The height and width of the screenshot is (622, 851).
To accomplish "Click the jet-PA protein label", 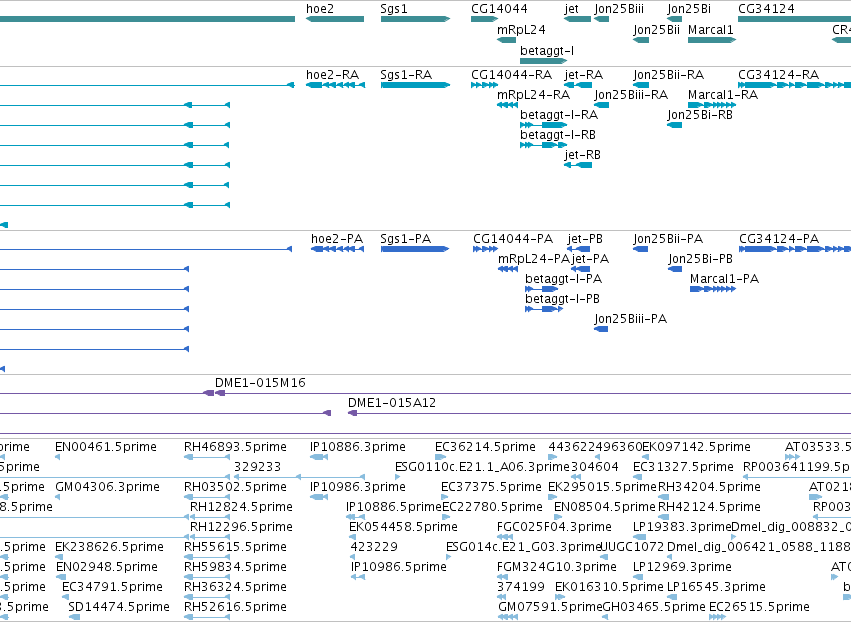I will coord(590,259).
